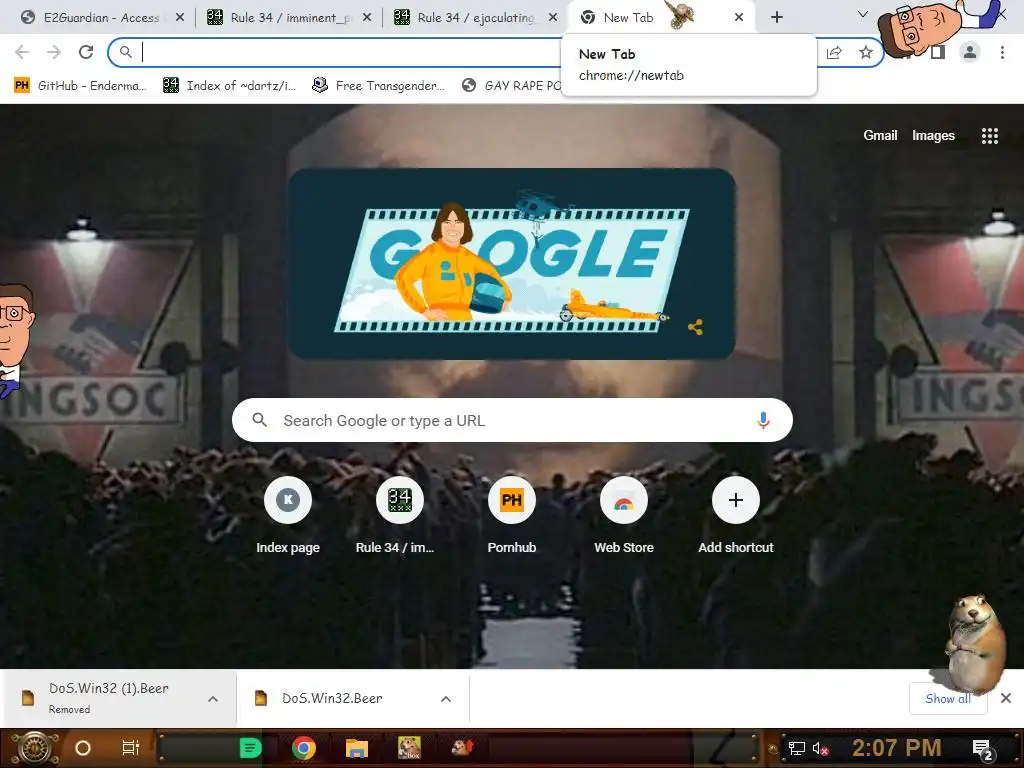Click the share icon on the Google doodle

coord(696,327)
